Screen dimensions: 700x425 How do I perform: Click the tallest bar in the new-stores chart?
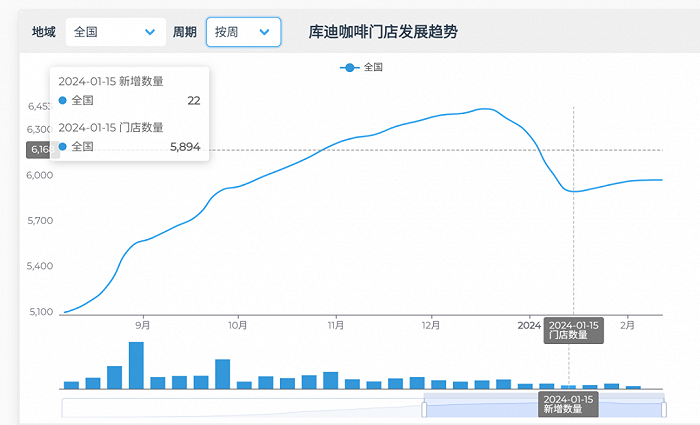point(136,365)
